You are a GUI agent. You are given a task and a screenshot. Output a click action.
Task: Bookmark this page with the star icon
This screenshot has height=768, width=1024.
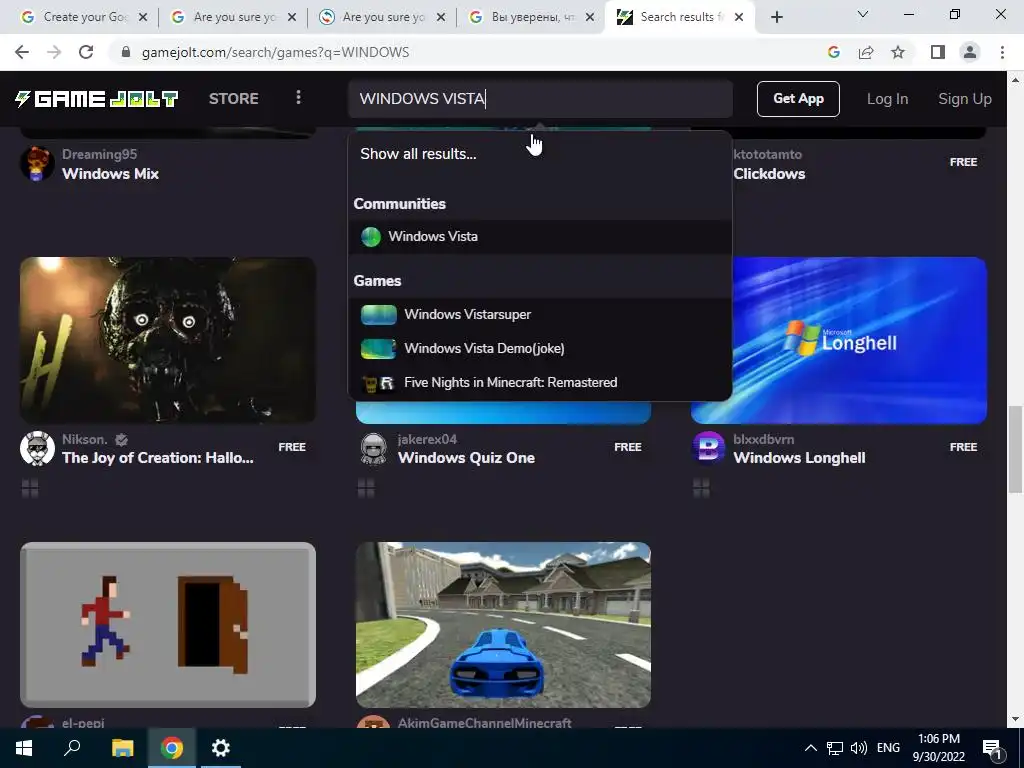coord(898,52)
